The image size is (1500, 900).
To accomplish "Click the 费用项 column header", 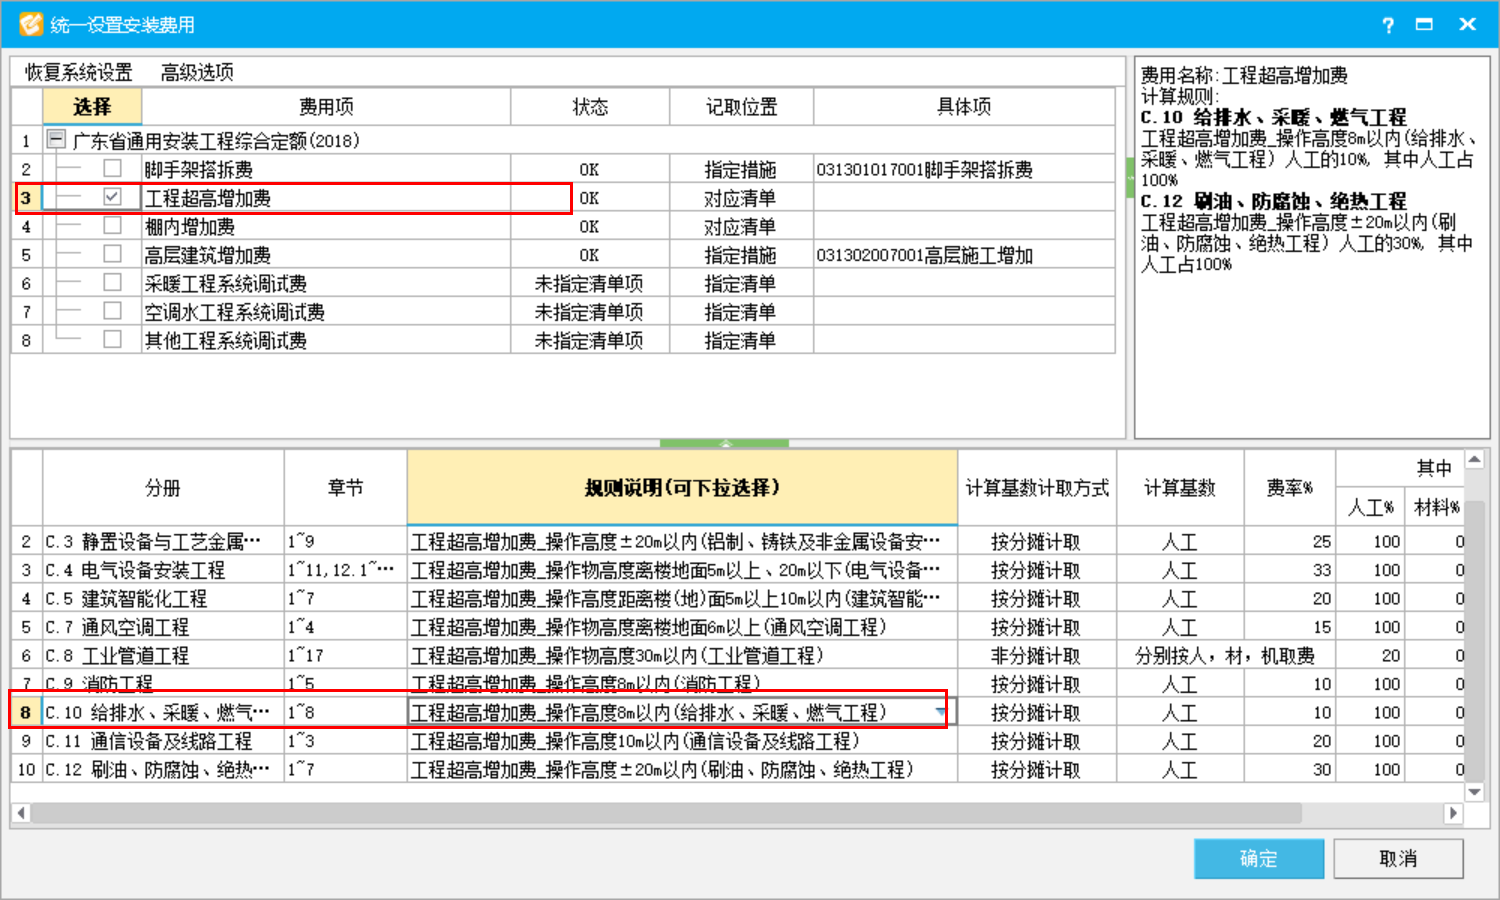I will [326, 107].
